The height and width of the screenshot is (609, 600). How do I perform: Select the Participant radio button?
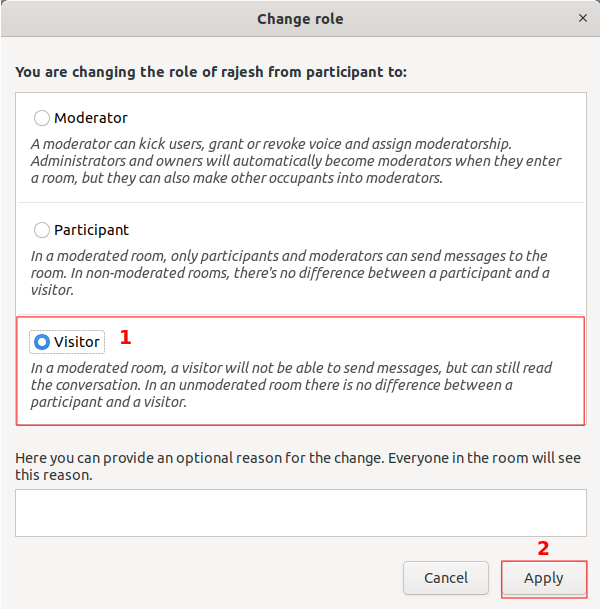42,230
